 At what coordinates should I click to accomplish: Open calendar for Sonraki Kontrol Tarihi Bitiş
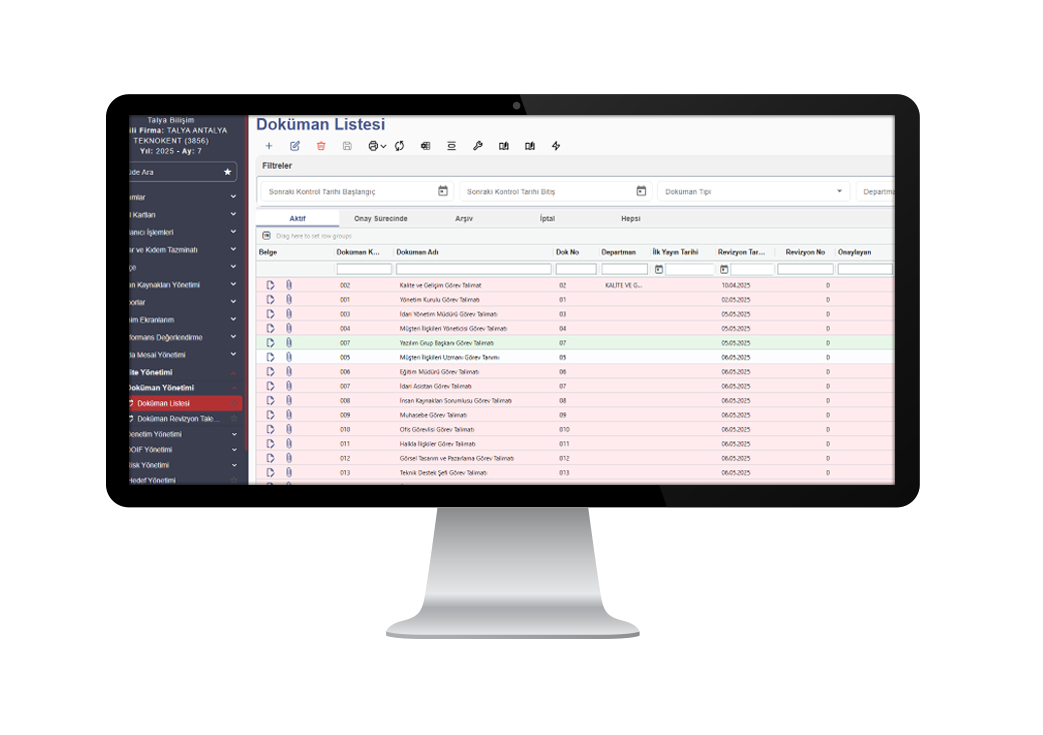point(641,191)
